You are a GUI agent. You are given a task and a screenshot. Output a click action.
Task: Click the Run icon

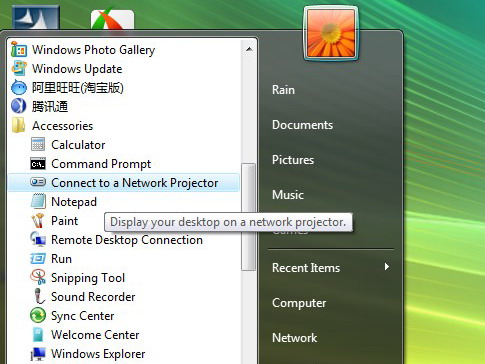(38, 258)
